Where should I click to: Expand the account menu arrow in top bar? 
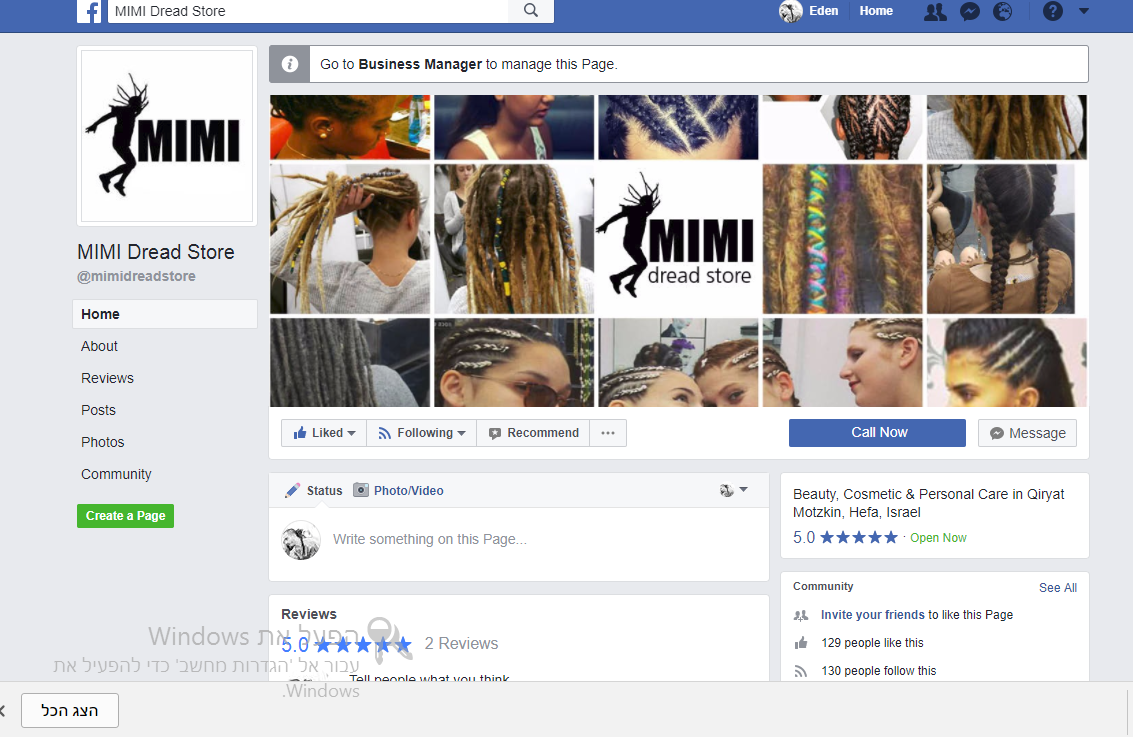(1084, 12)
